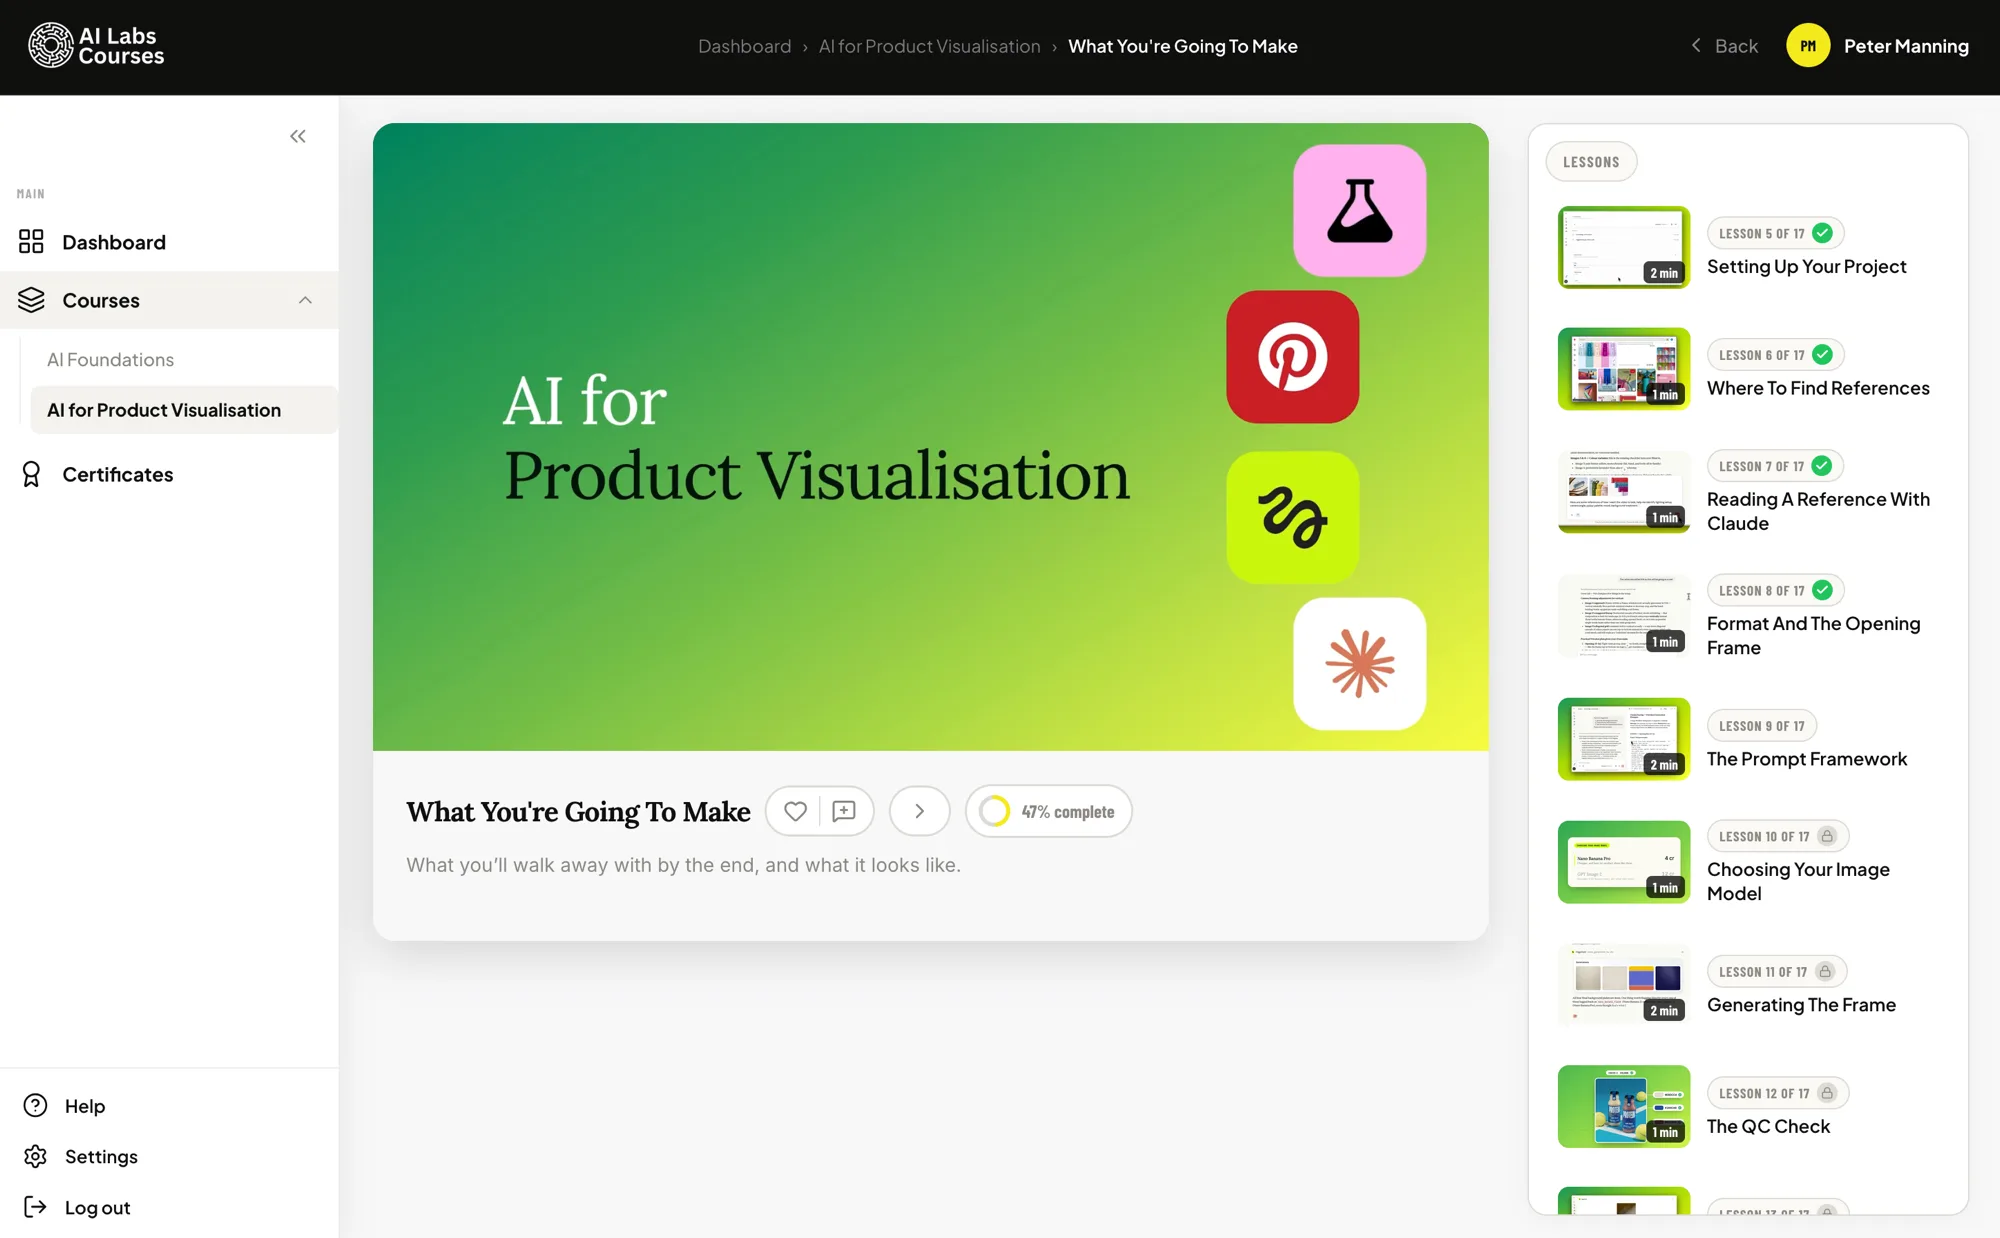Click Lesson 10 lock icon
This screenshot has width=2000, height=1238.
coord(1827,836)
